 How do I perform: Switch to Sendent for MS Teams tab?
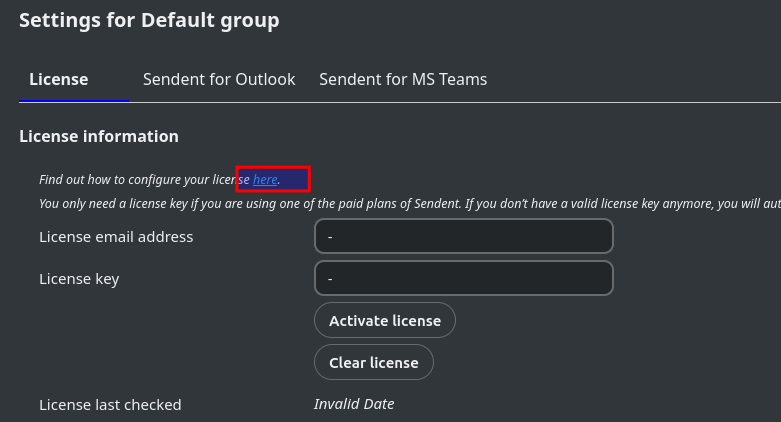[403, 79]
